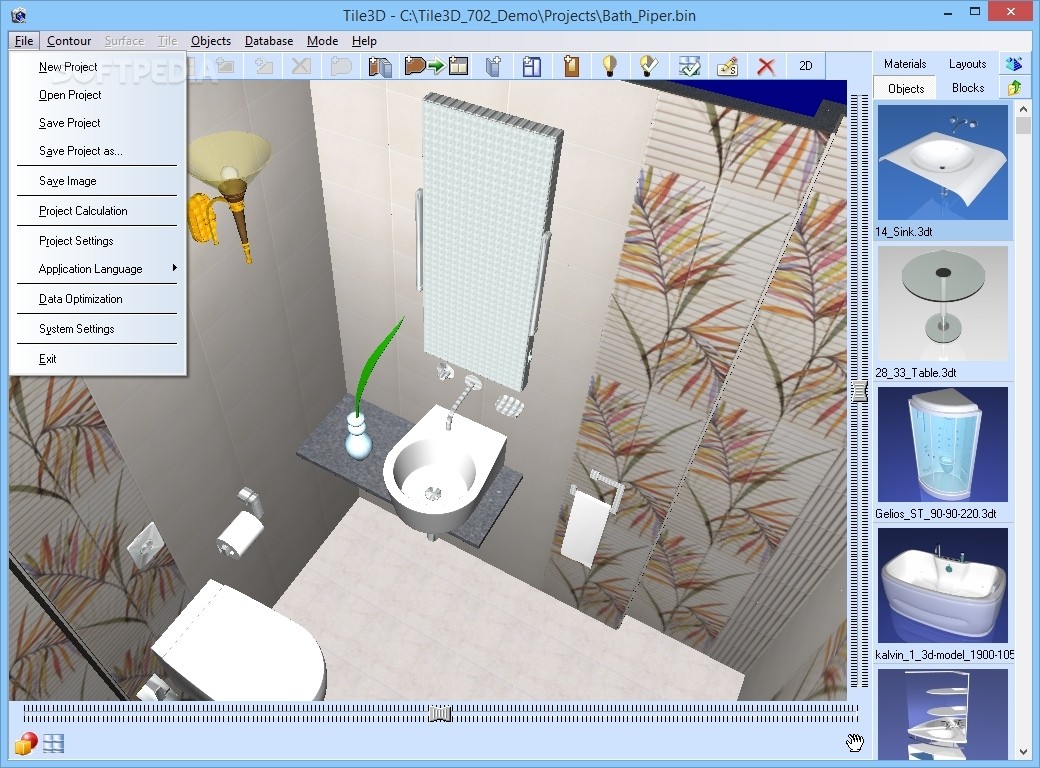
Task: Expand Application Language submenu
Action: pos(97,269)
